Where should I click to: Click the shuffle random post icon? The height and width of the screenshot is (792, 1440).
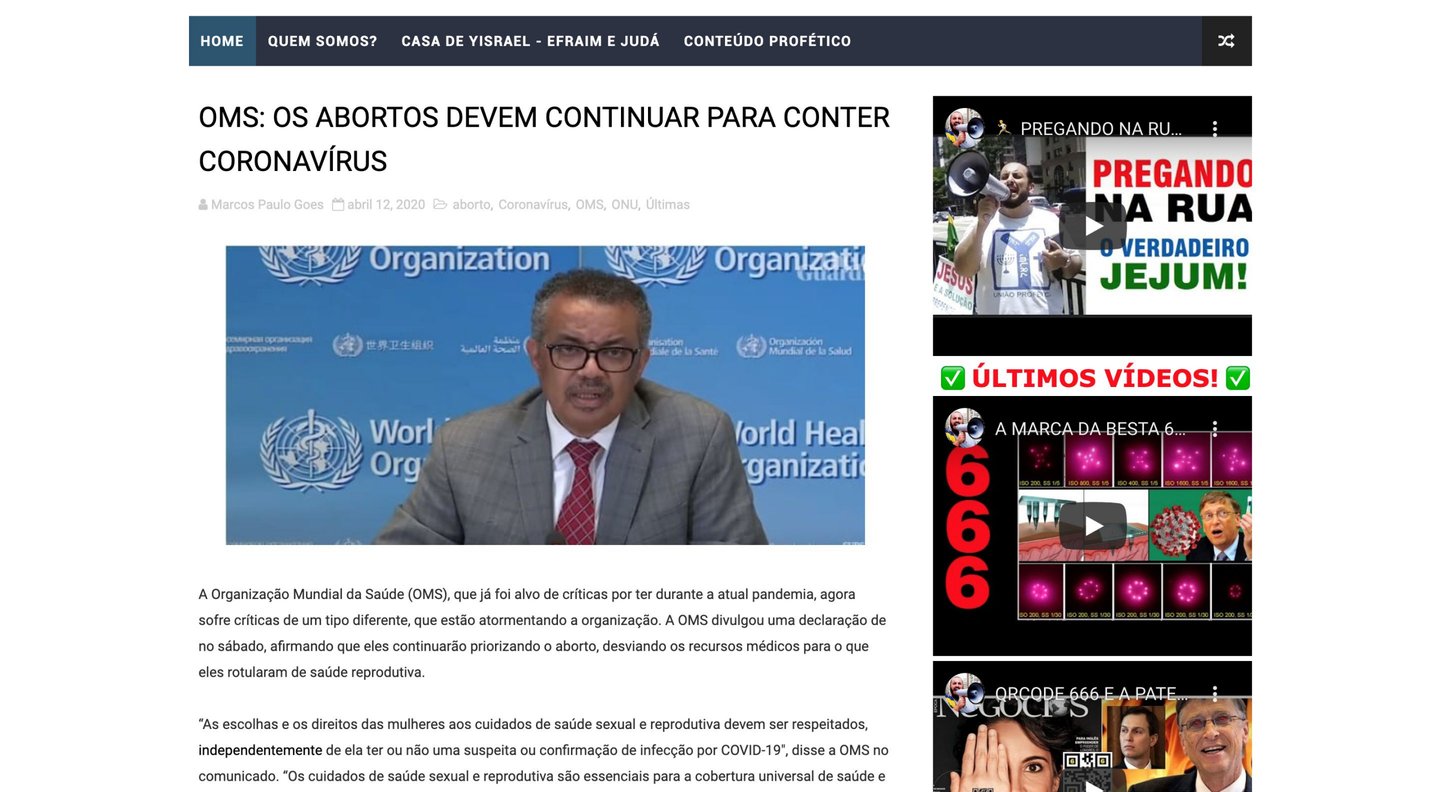1226,41
